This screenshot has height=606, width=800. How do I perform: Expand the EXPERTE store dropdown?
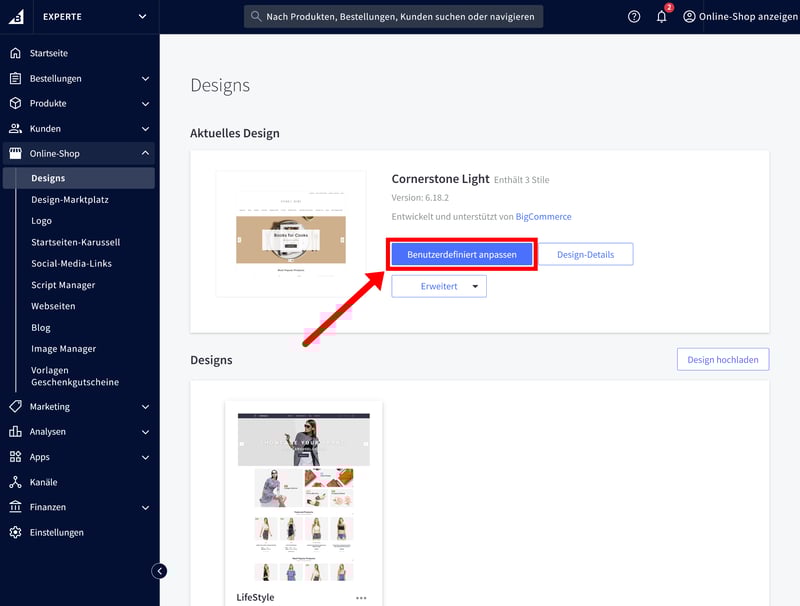tap(142, 16)
